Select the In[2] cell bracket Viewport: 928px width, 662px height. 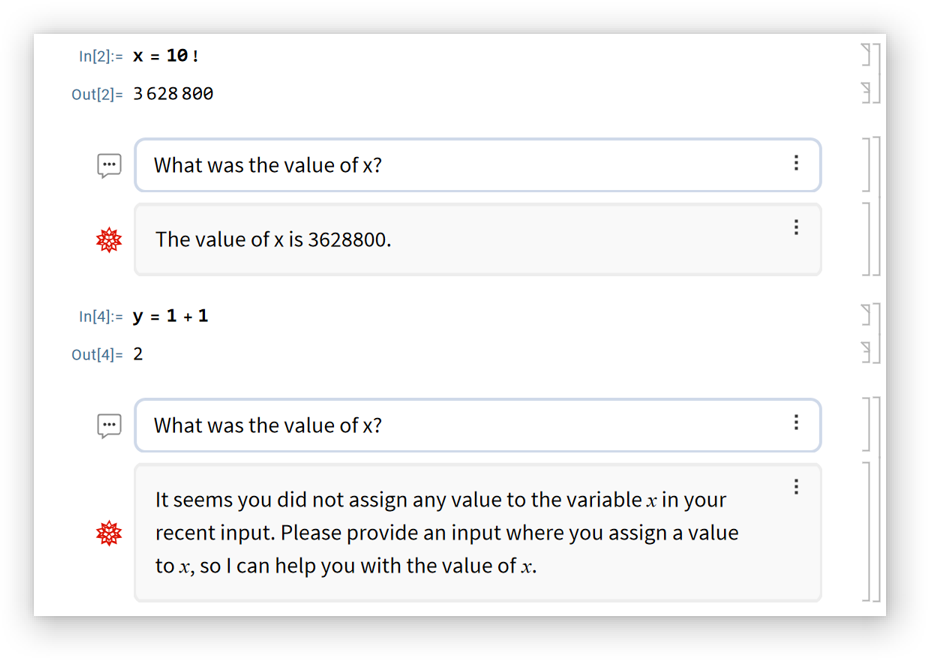[x=867, y=55]
